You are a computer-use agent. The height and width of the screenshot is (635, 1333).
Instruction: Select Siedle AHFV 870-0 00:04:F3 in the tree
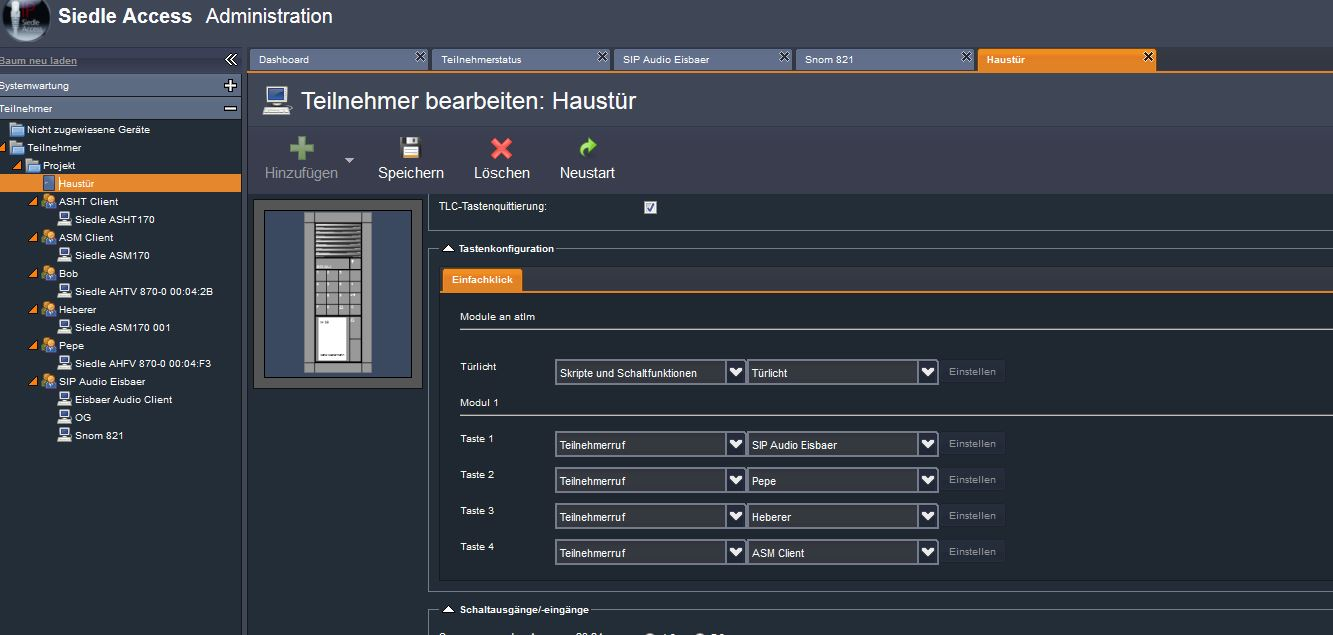tap(143, 364)
